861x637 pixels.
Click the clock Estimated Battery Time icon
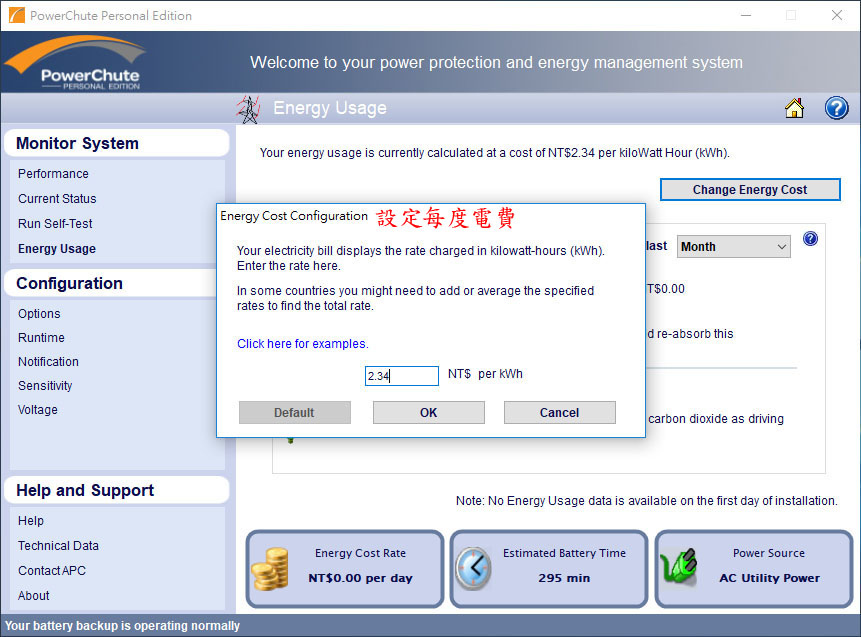coord(474,568)
